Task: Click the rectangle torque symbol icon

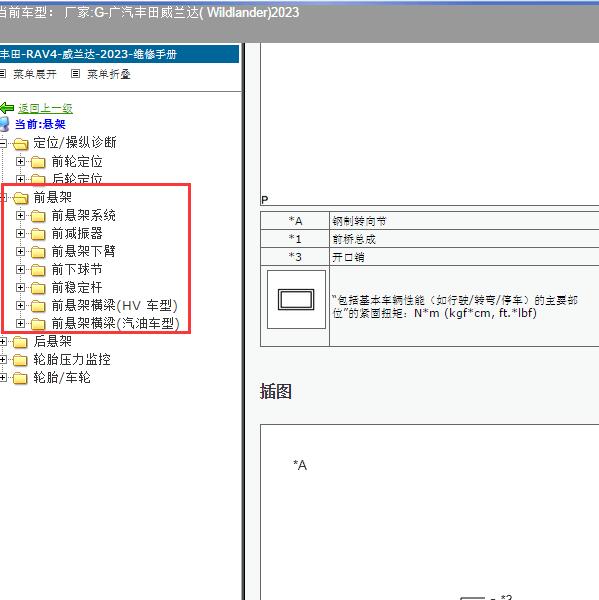Action: [x=296, y=299]
